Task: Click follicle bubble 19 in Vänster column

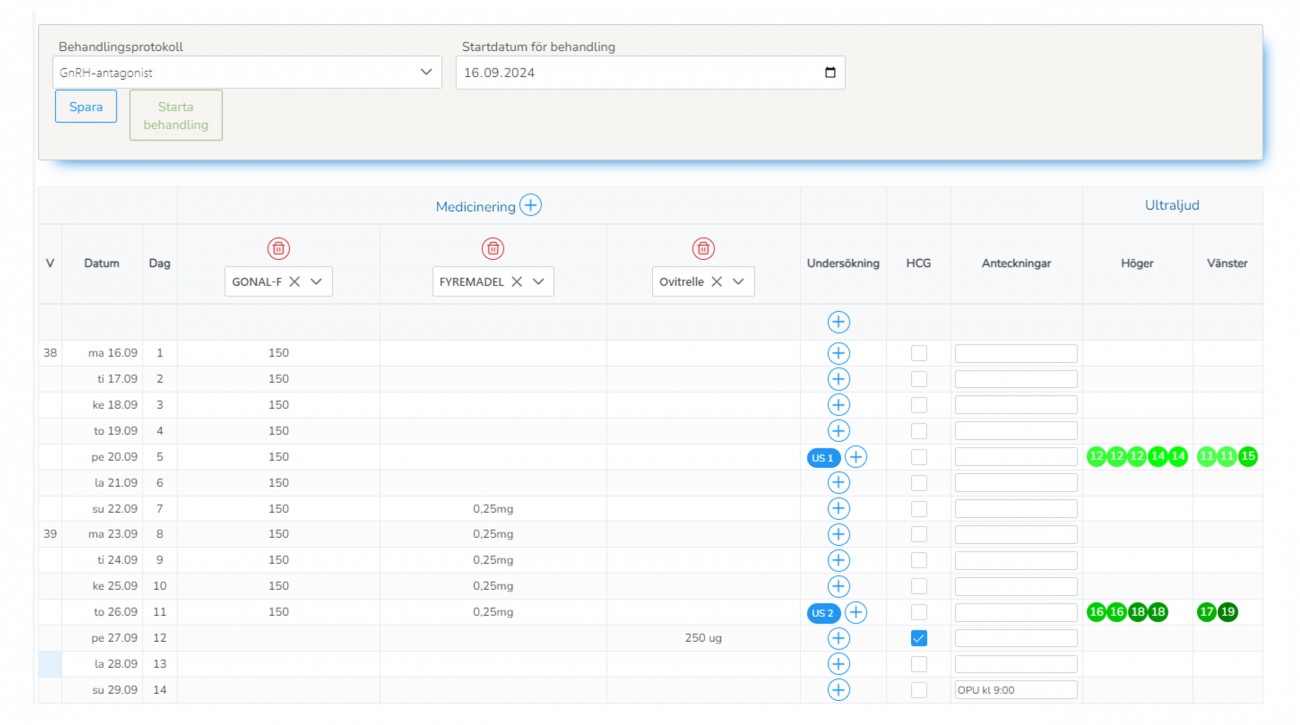Action: (x=1227, y=612)
